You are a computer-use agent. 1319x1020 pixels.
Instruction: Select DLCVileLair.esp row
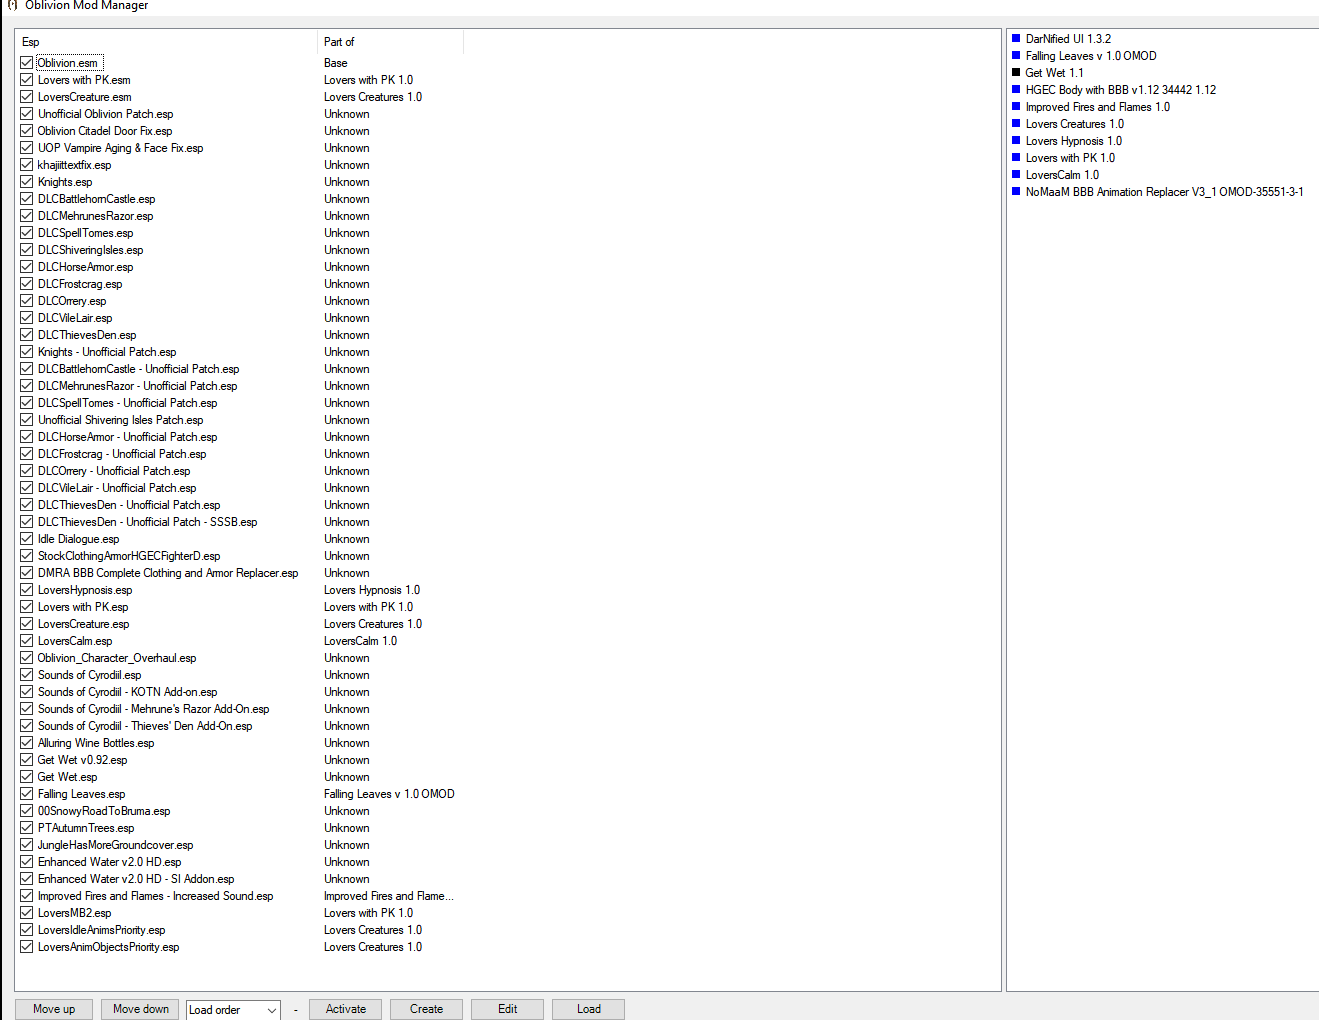75,318
